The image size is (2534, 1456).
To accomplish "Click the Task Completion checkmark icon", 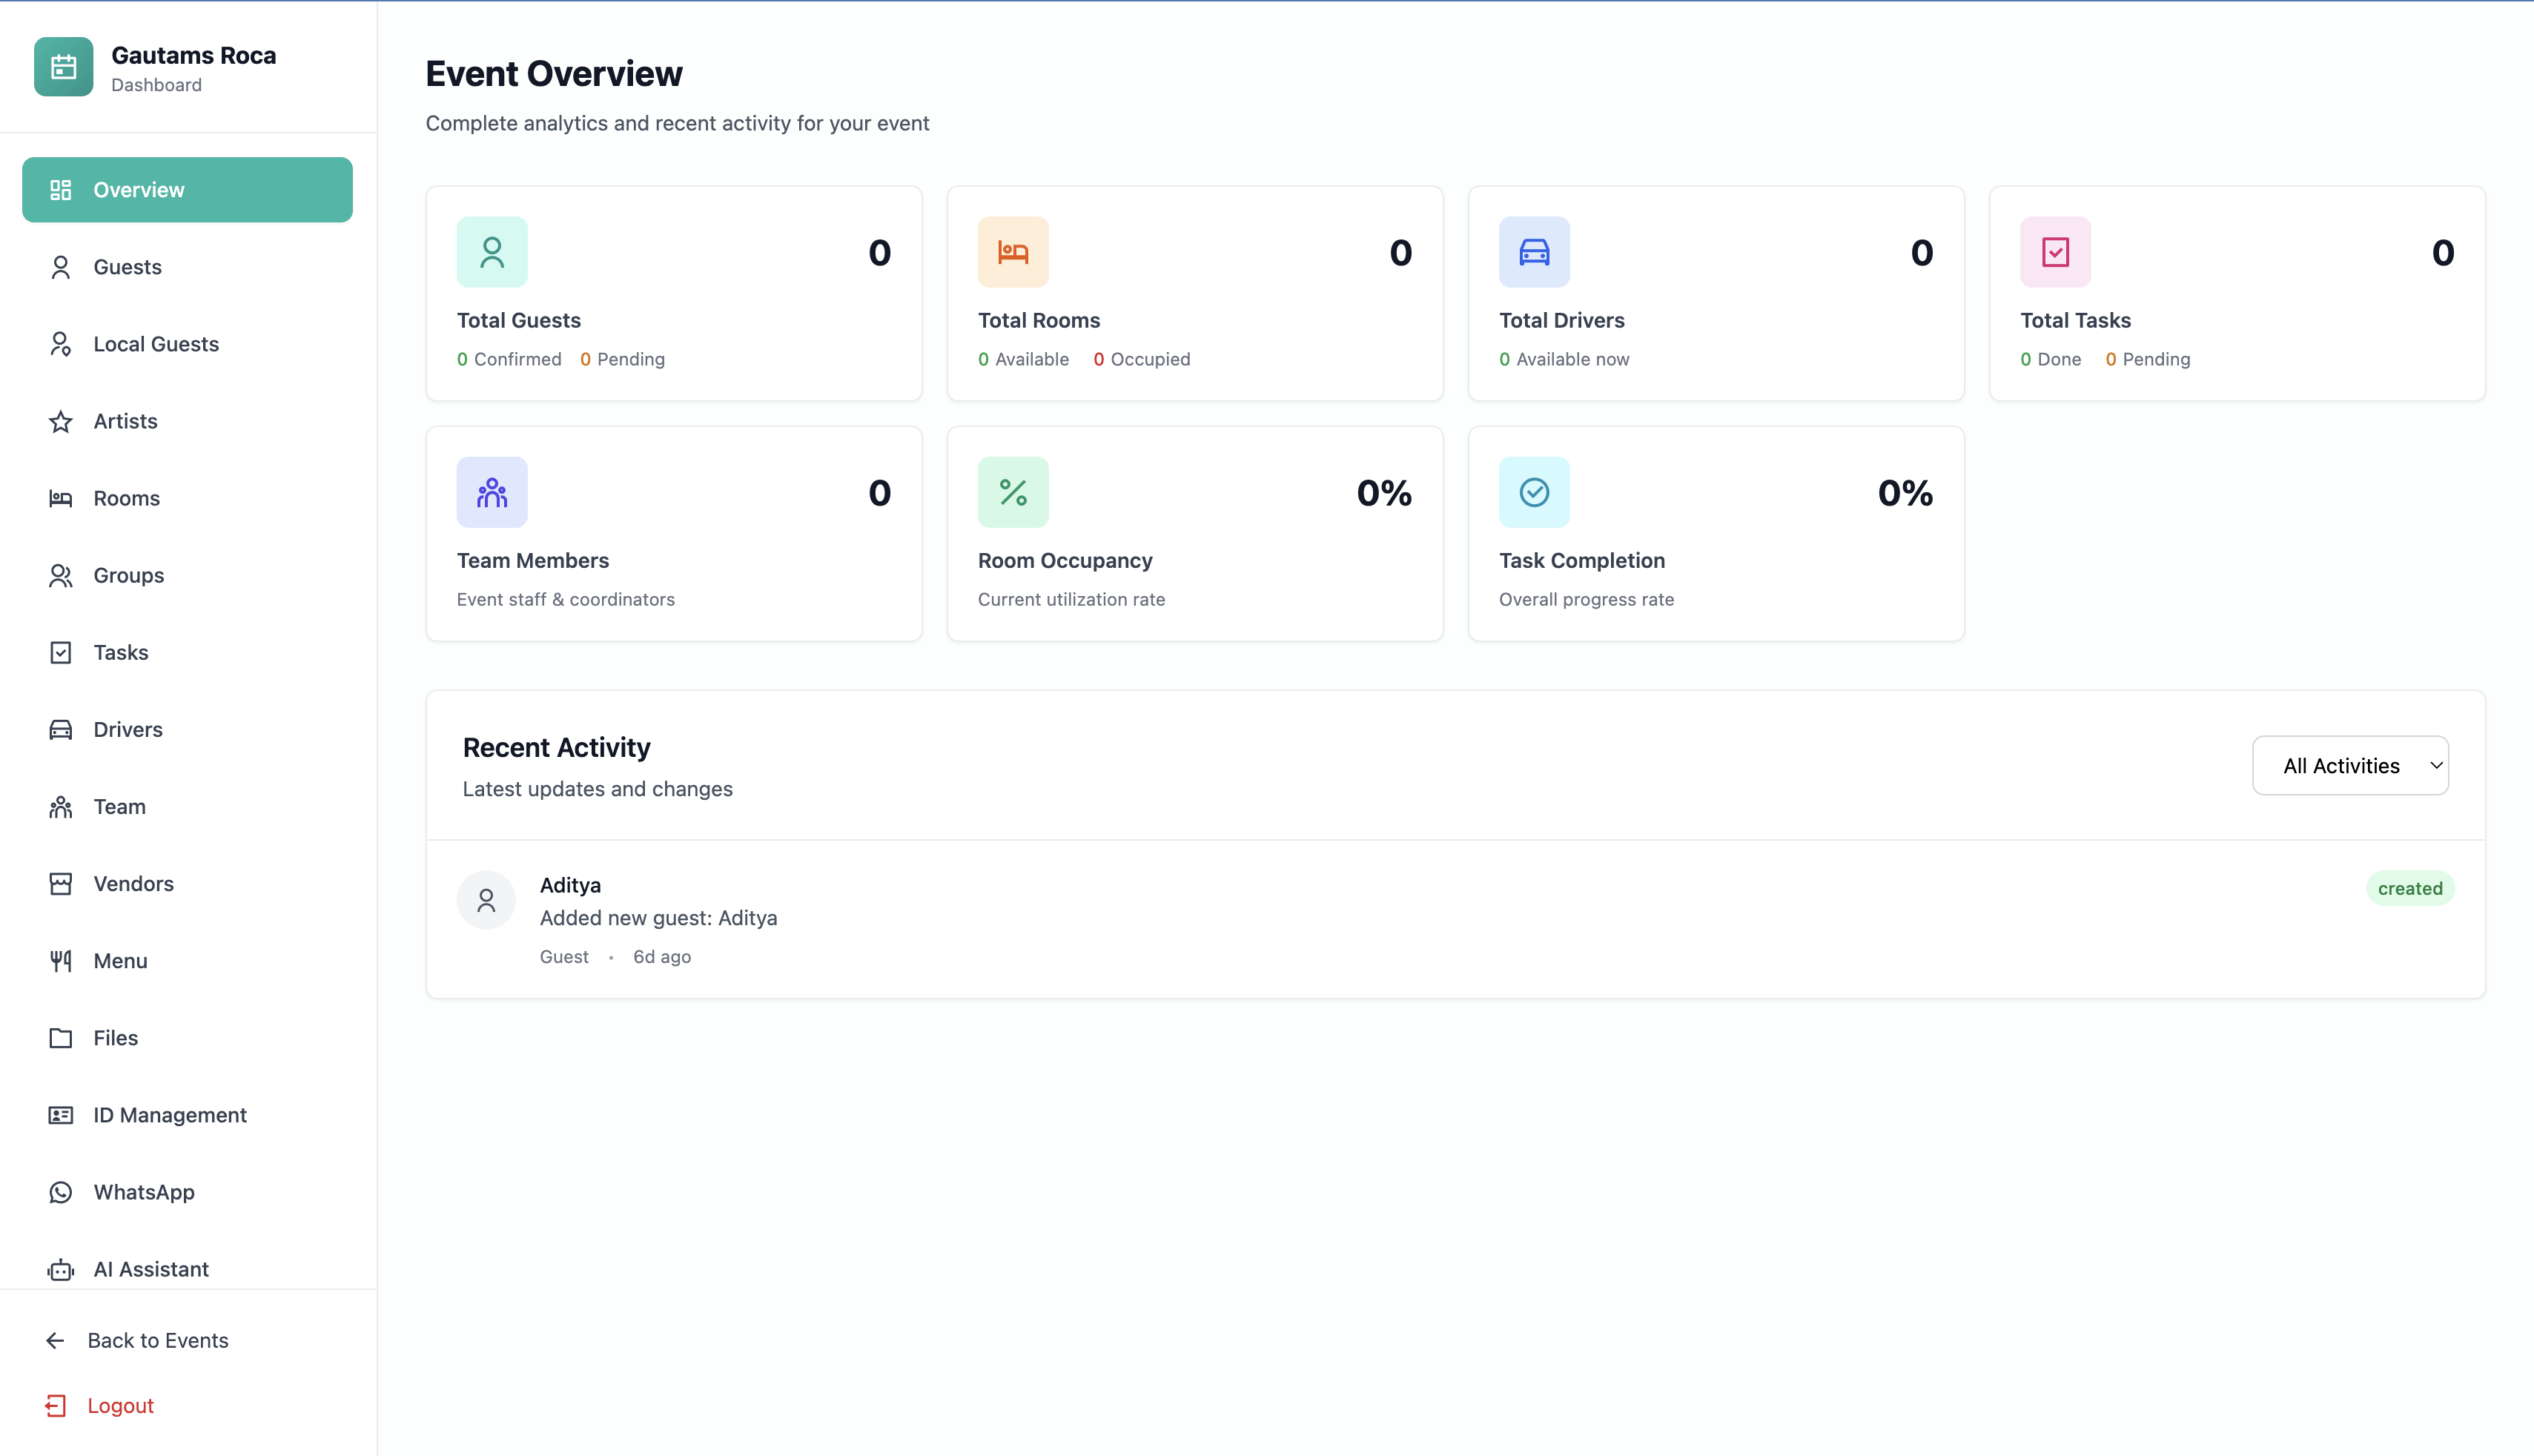I will pyautogui.click(x=1534, y=492).
